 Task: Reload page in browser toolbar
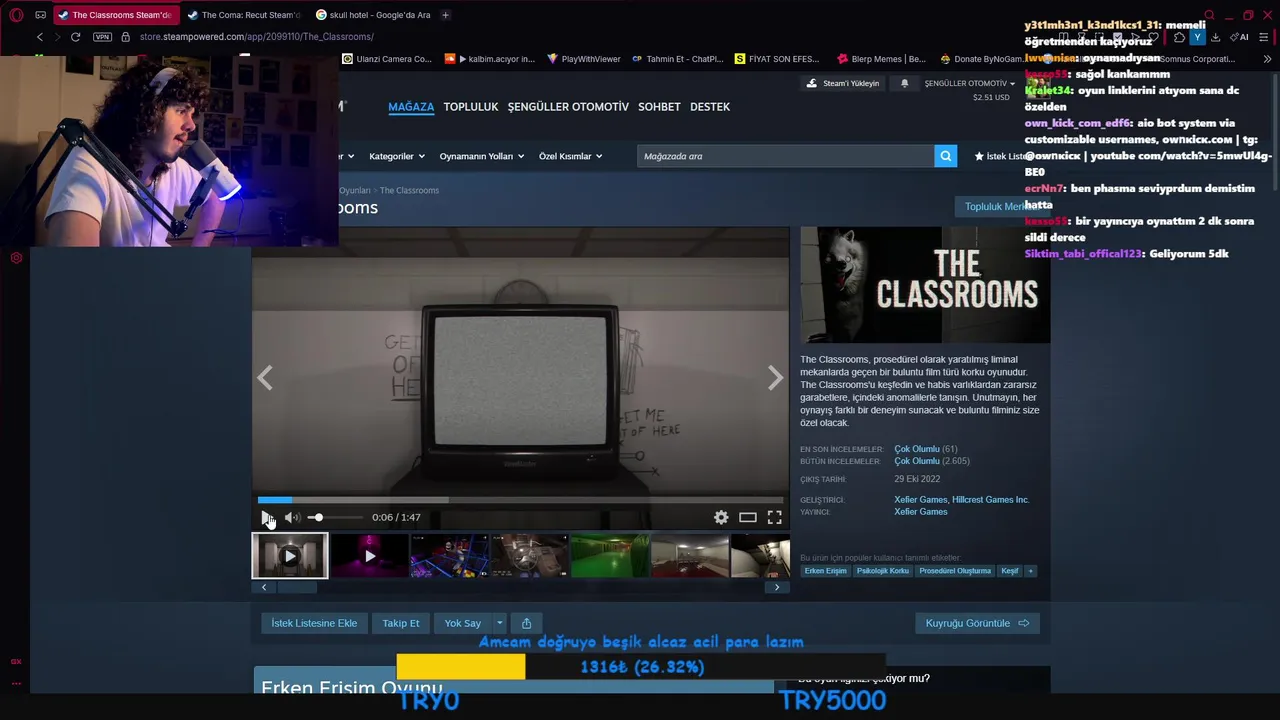[75, 37]
